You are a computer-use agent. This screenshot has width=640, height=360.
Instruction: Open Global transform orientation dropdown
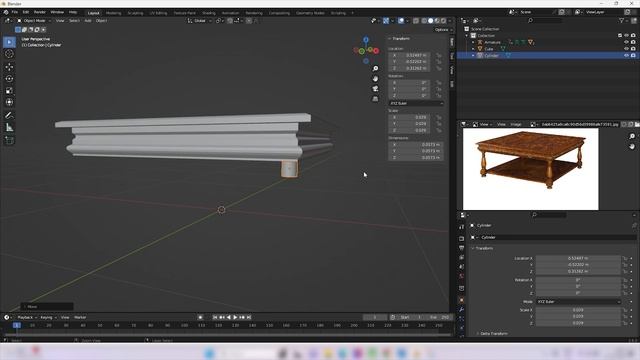coord(200,20)
